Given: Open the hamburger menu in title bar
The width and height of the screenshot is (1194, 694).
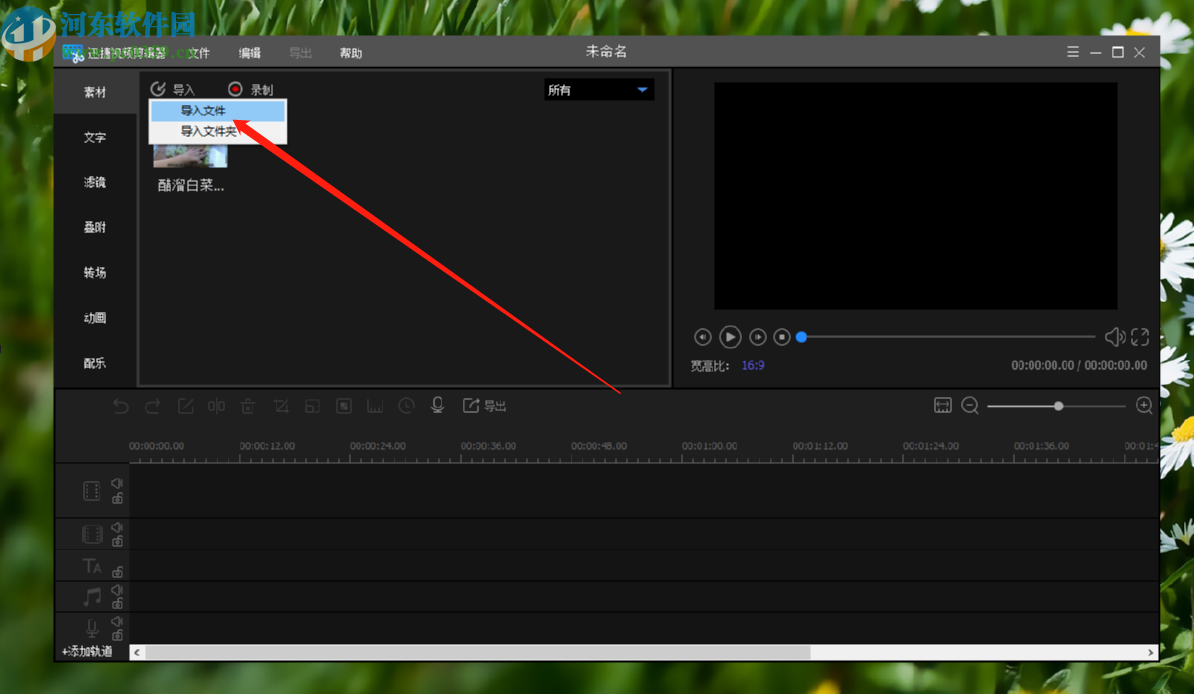Looking at the screenshot, I should click(x=1072, y=52).
